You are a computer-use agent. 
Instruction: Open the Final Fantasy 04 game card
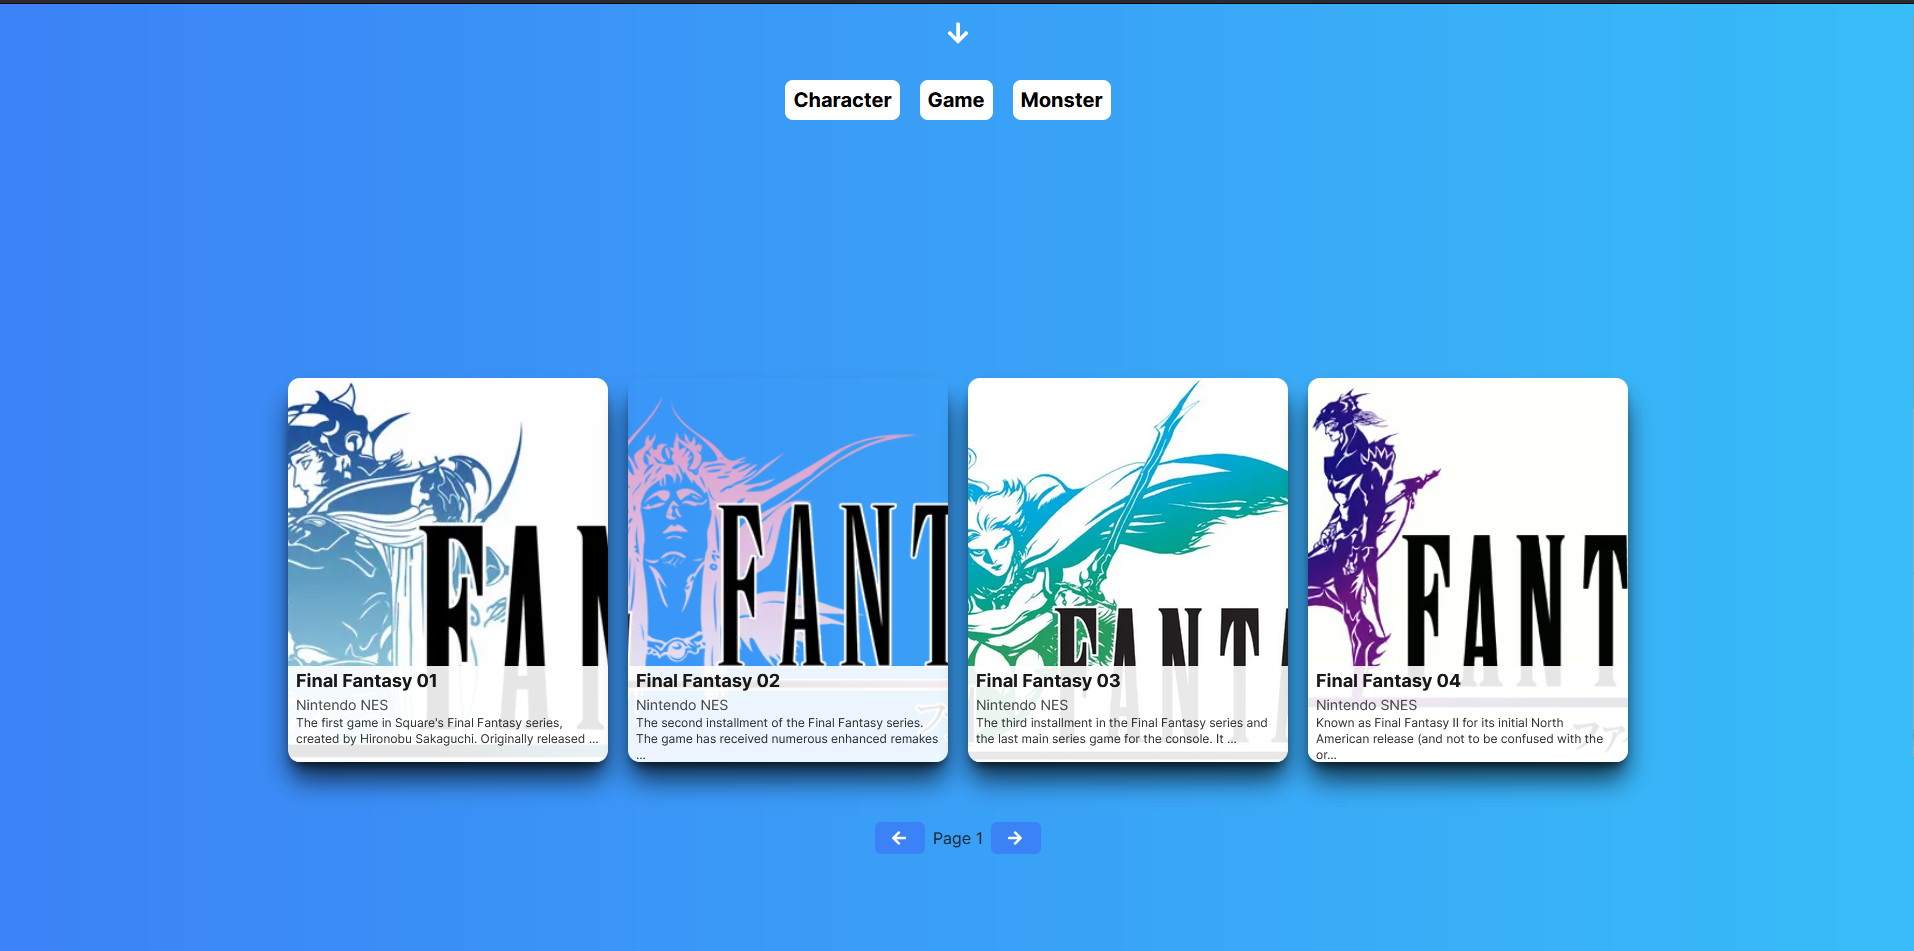click(1466, 569)
